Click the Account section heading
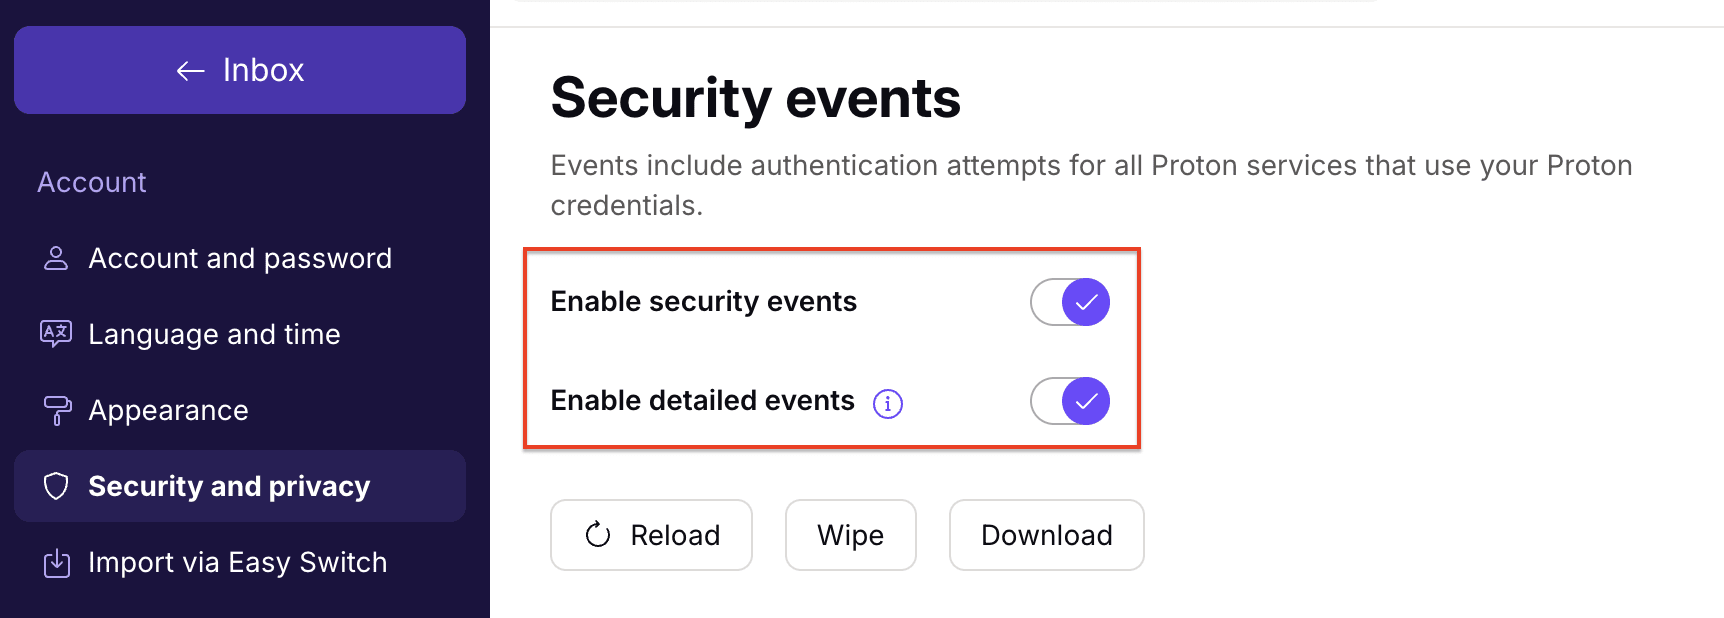 (x=91, y=182)
